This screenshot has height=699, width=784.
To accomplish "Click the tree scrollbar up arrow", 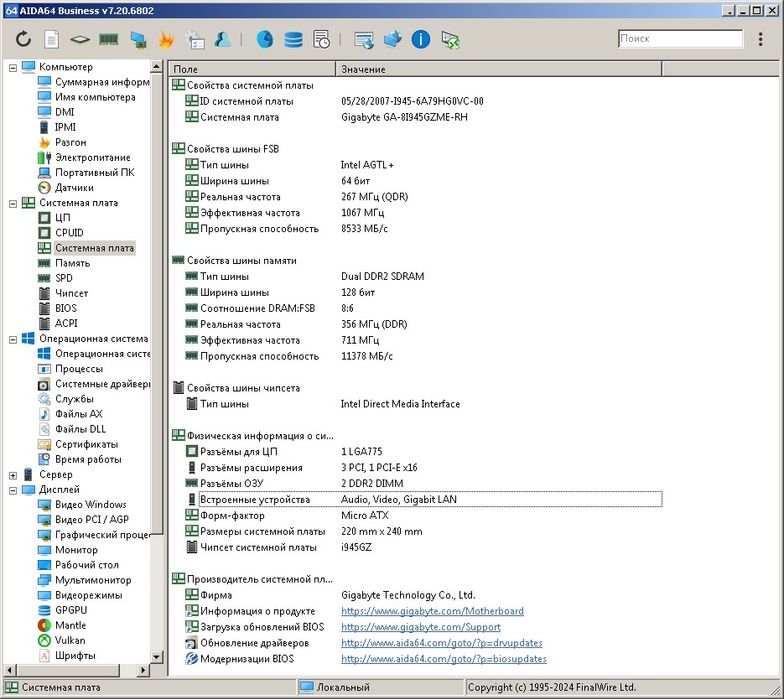I will pyautogui.click(x=156, y=66).
